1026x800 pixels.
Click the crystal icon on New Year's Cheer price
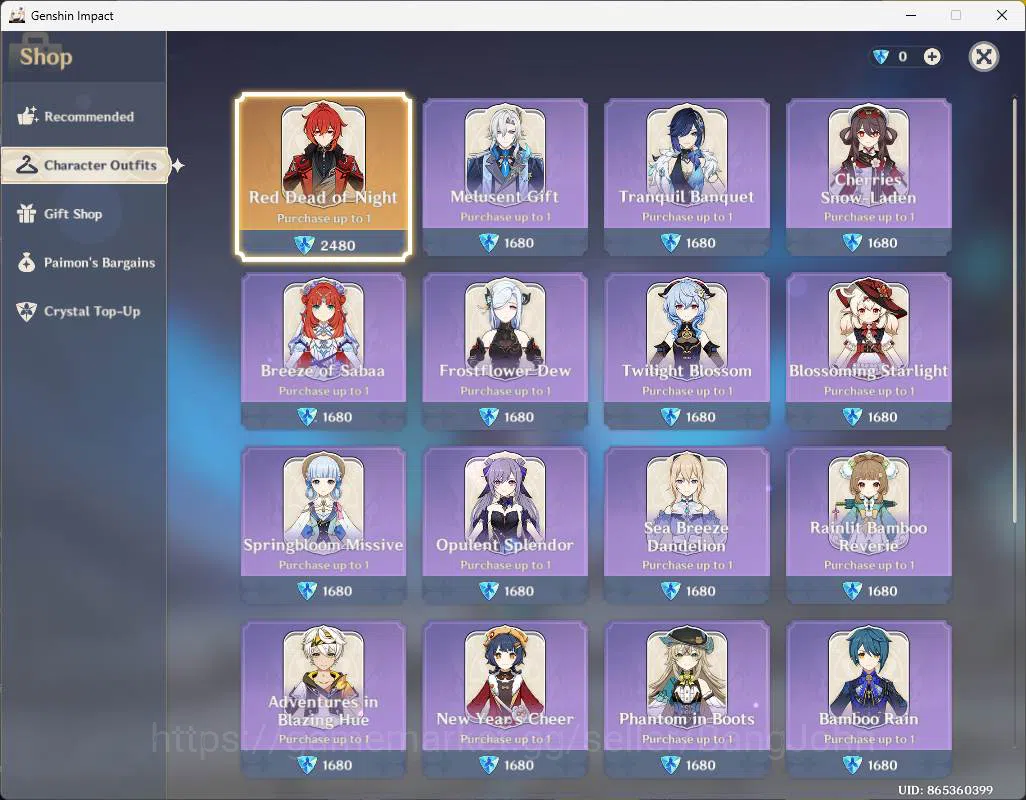pyautogui.click(x=489, y=765)
